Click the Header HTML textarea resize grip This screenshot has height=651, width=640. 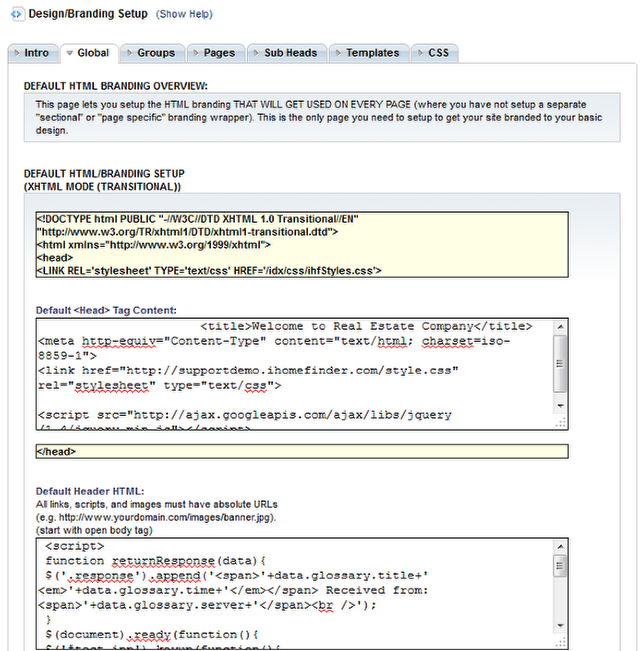click(x=561, y=643)
